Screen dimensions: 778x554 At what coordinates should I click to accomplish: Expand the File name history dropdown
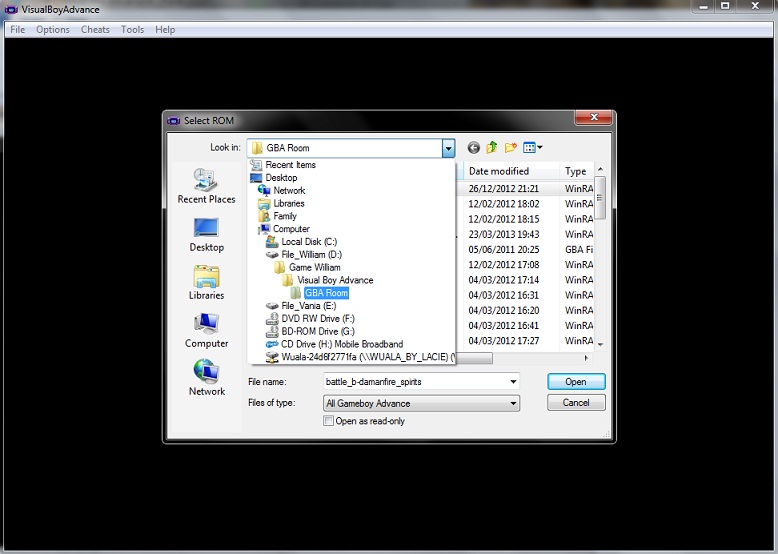pyautogui.click(x=513, y=382)
